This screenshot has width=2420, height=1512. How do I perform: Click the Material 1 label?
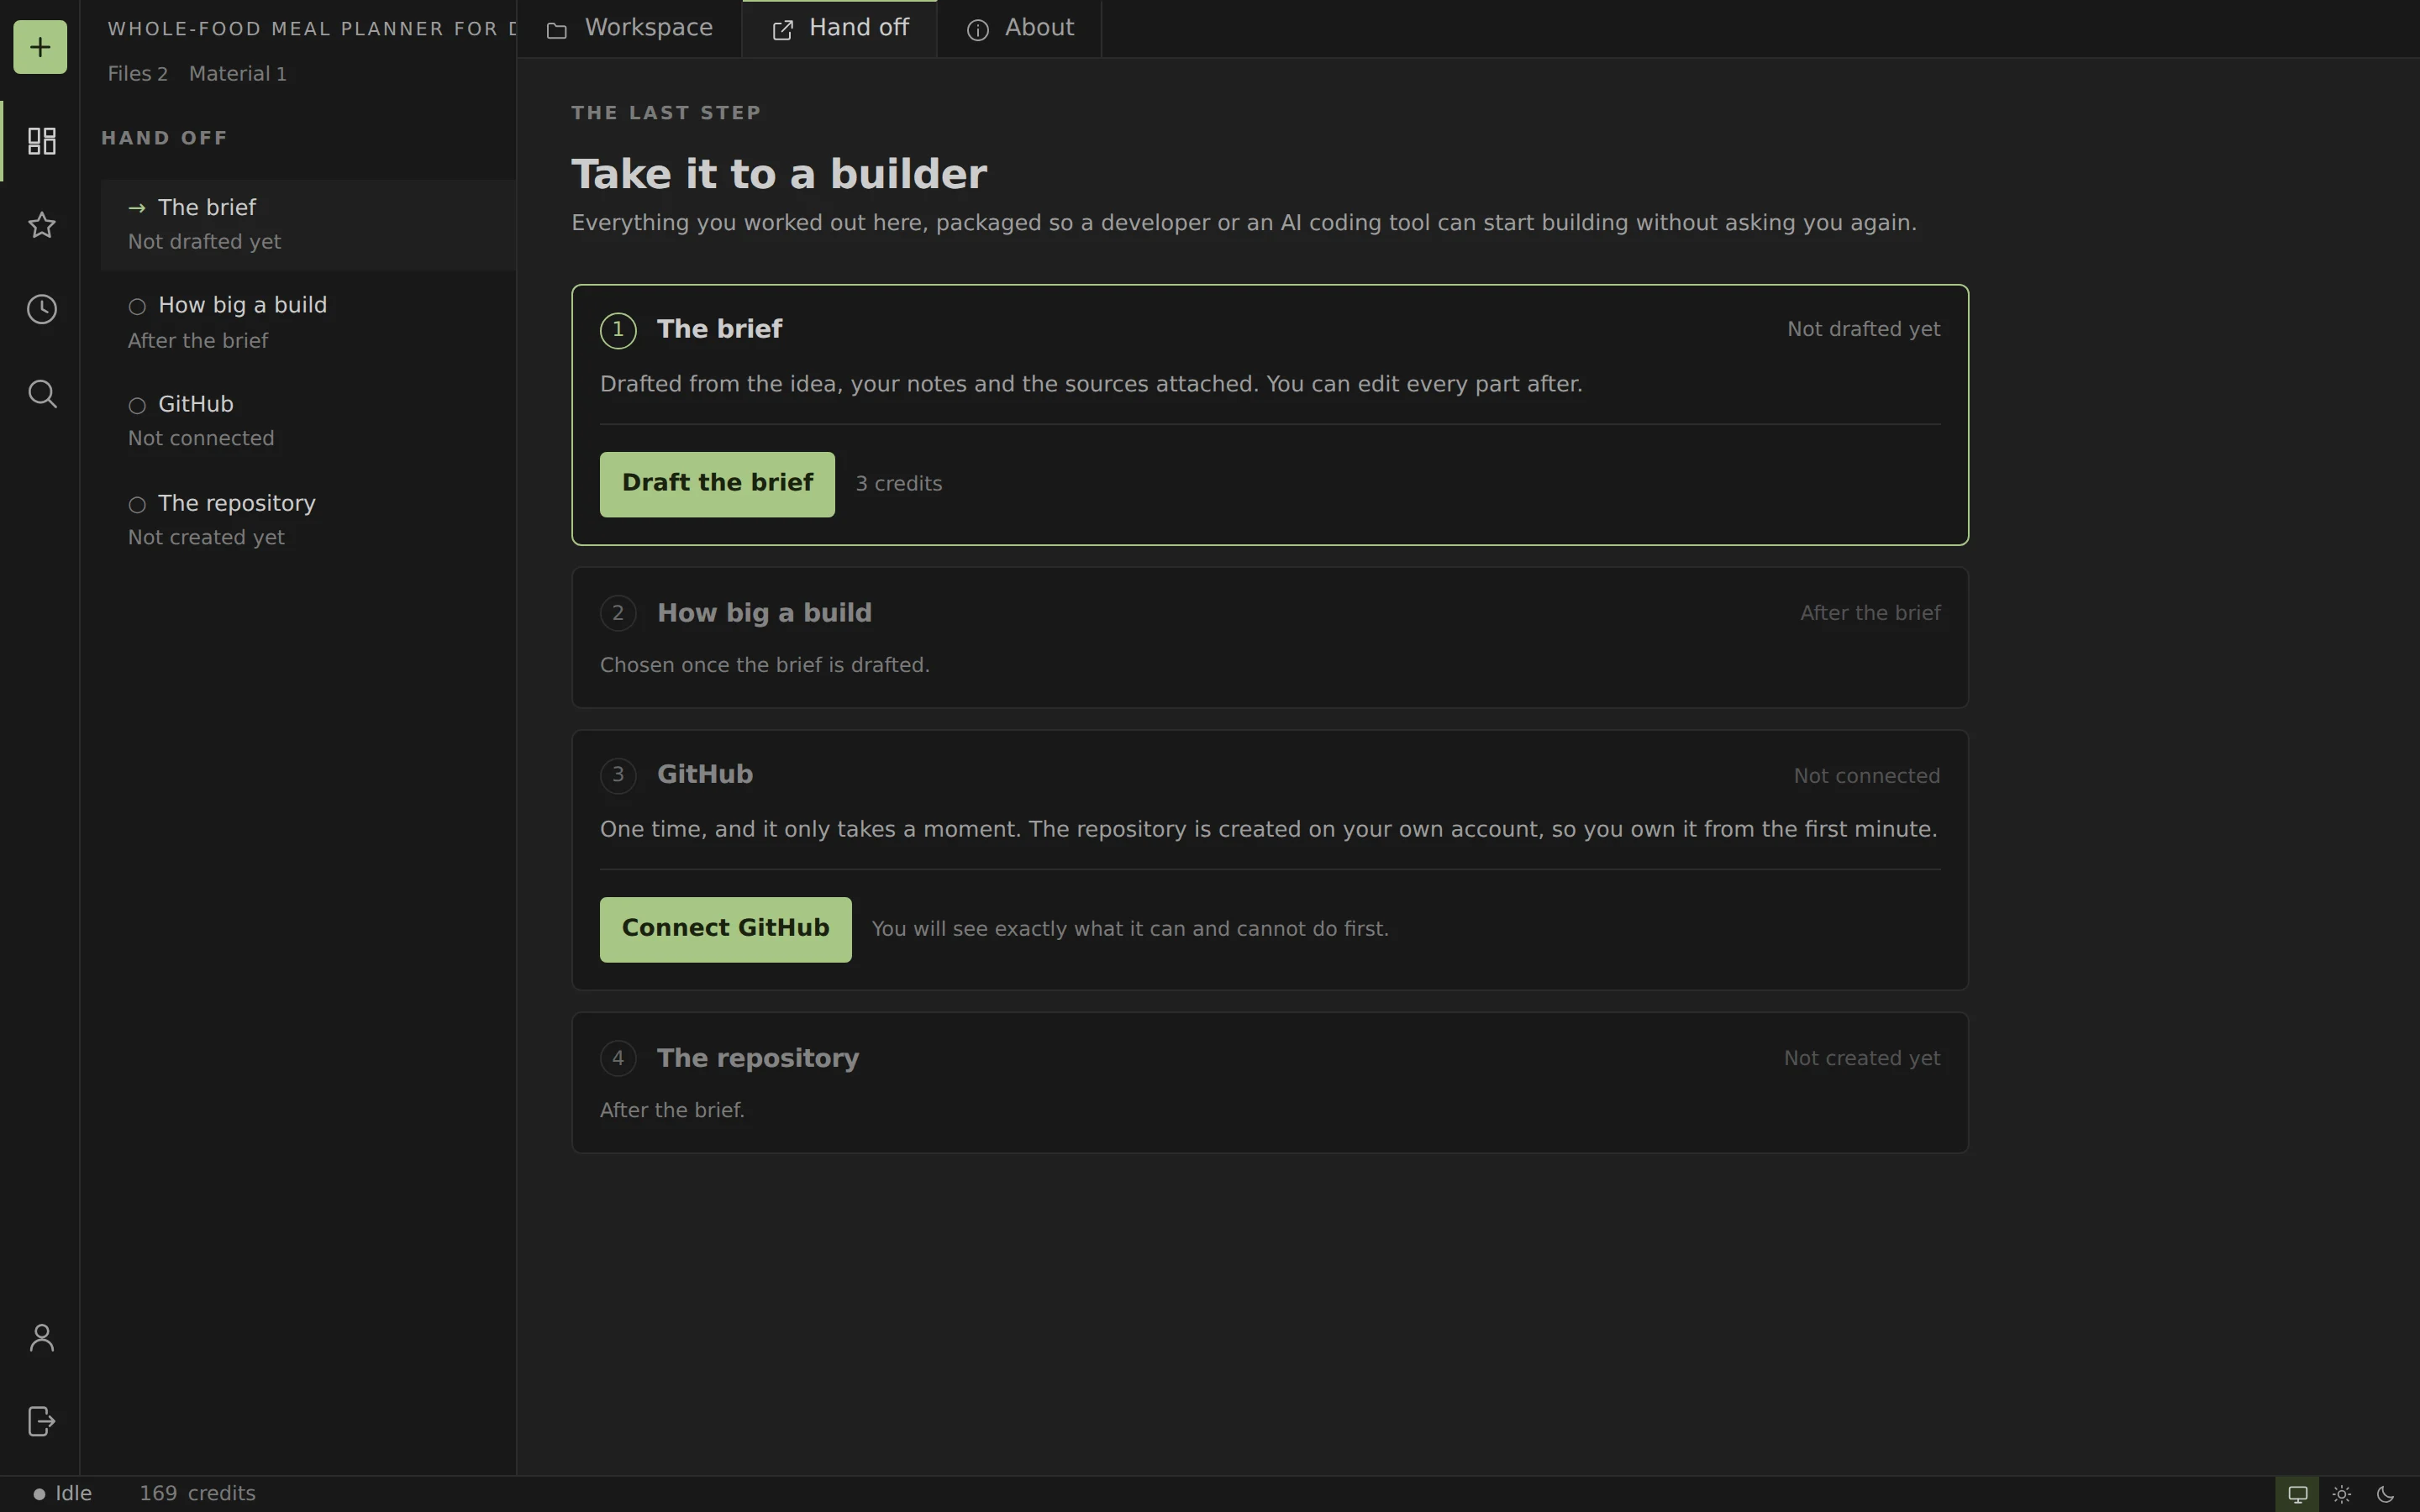click(x=238, y=74)
